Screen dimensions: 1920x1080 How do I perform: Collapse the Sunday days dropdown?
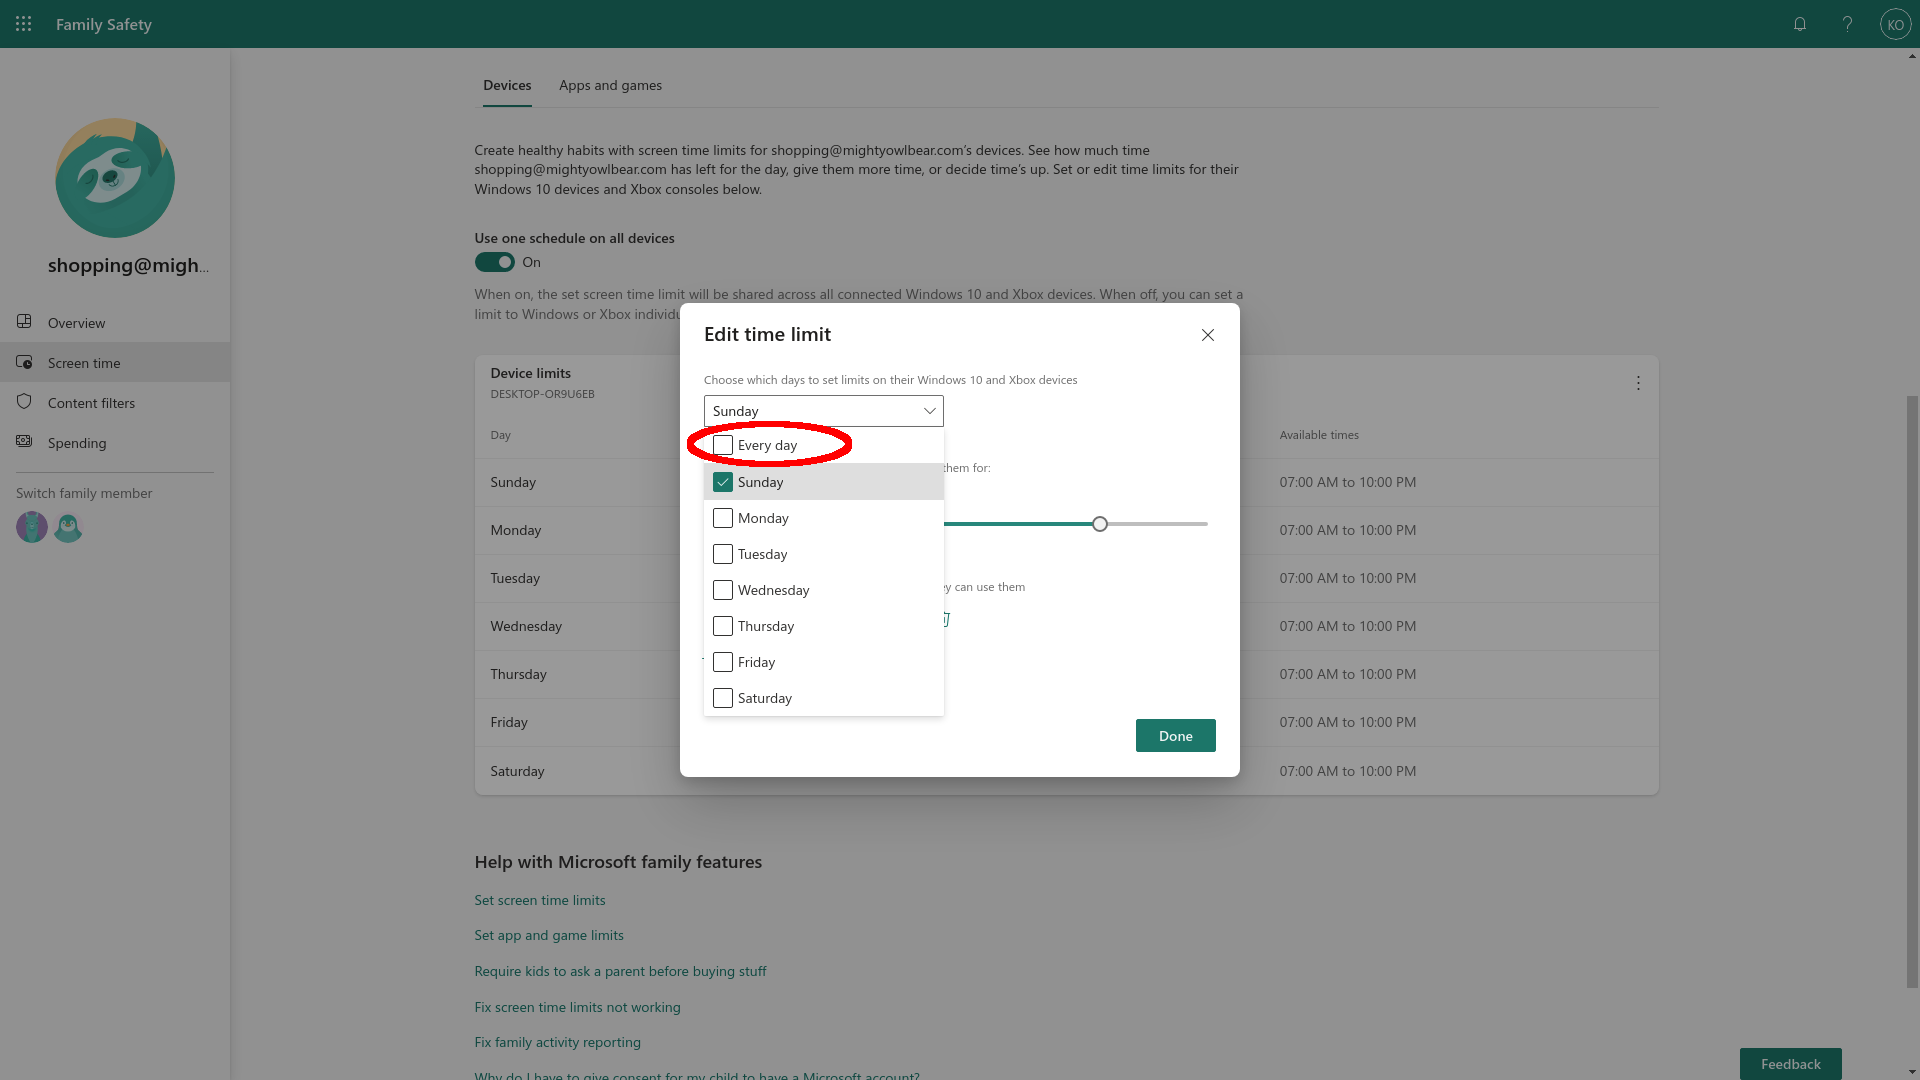click(x=823, y=411)
